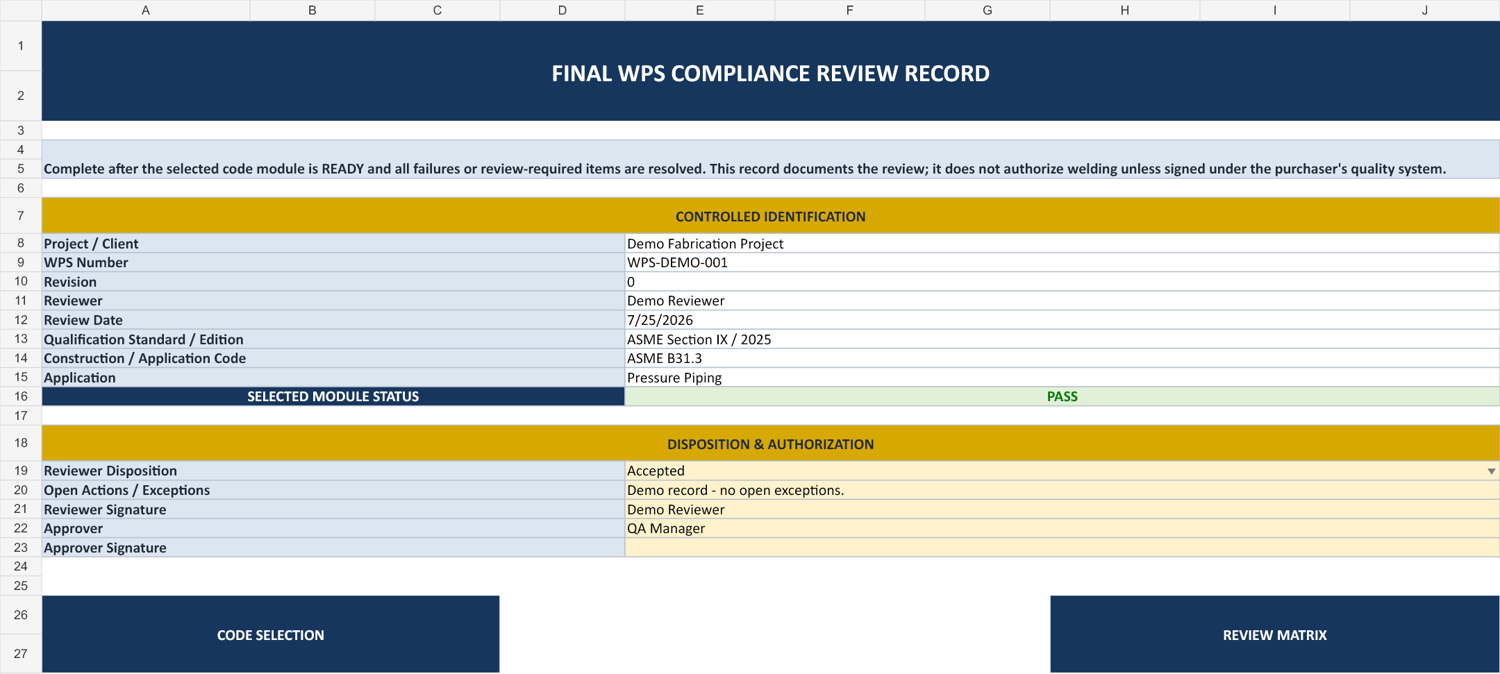Select the Revision value '0' cell
This screenshot has height=674, width=1500.
tap(1062, 281)
